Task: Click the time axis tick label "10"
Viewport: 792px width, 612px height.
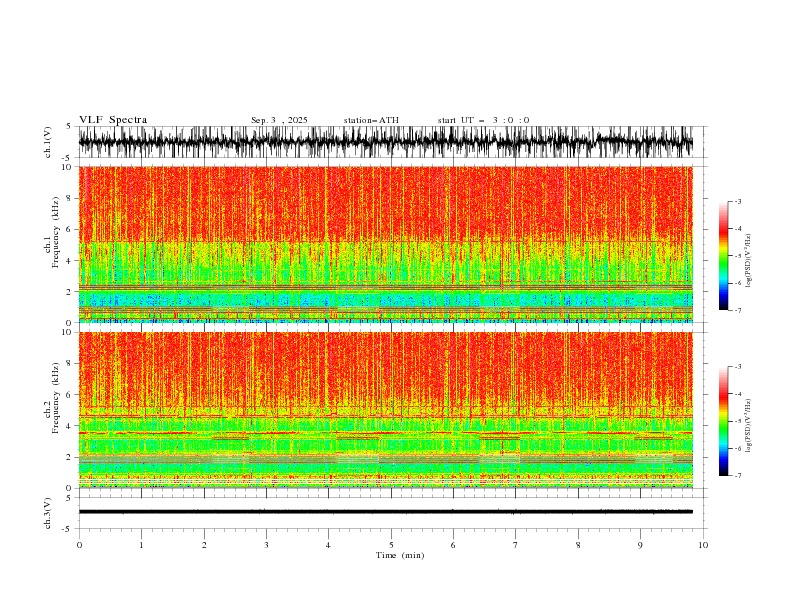Action: pos(703,545)
